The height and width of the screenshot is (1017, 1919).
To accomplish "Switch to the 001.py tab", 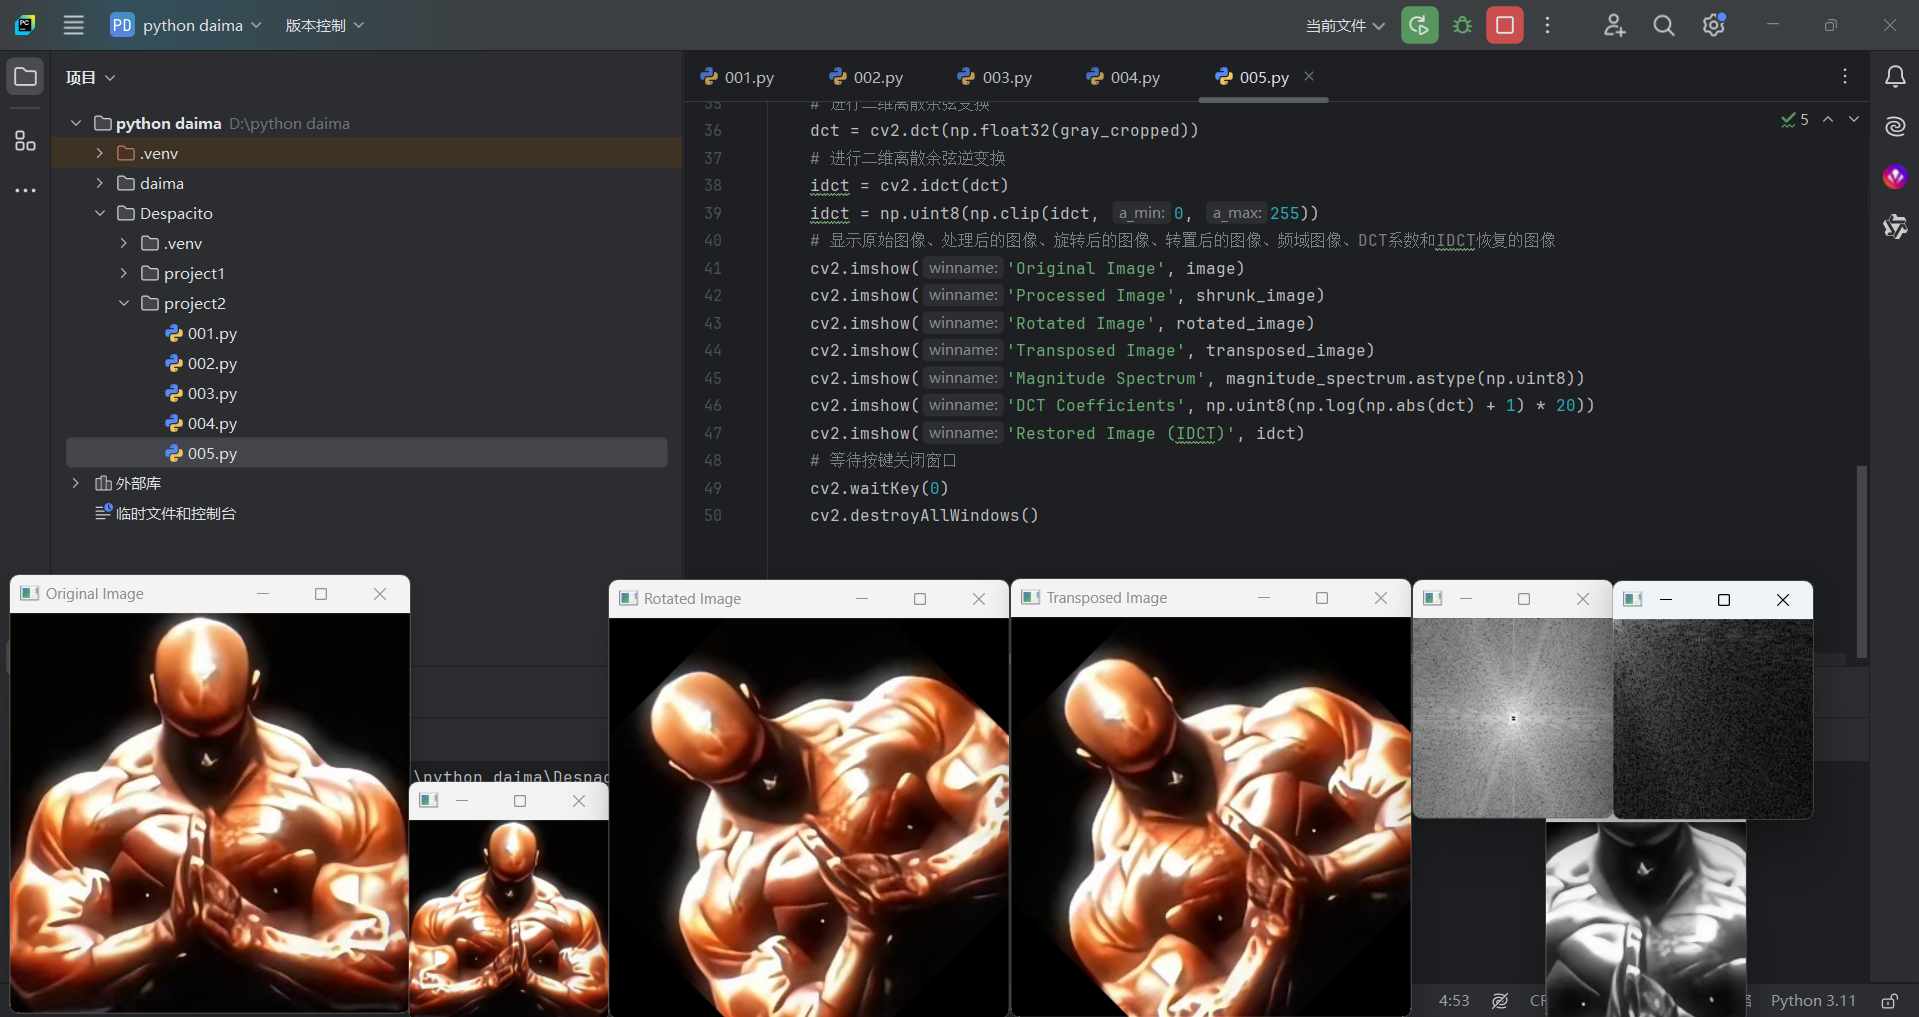I will coord(737,77).
